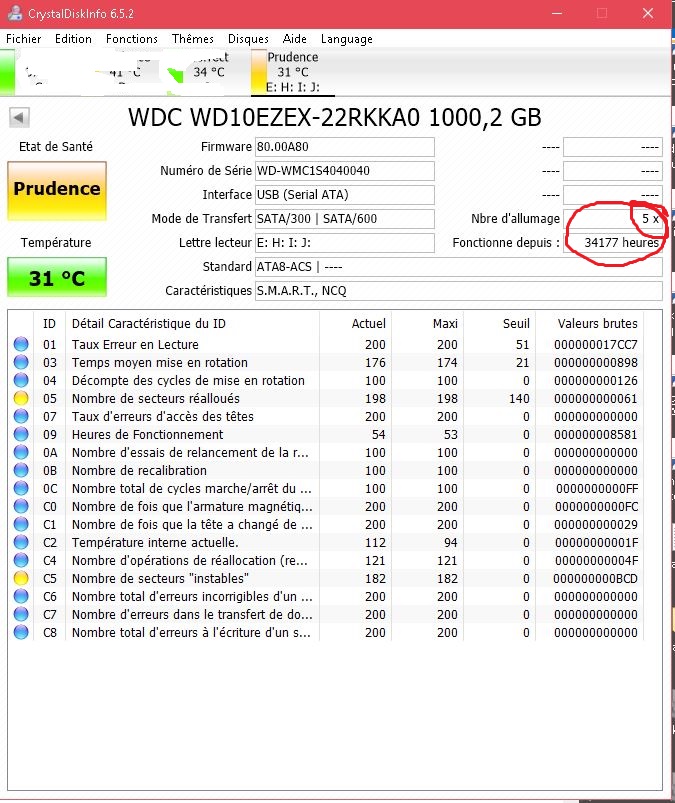The height and width of the screenshot is (803, 675).
Task: Click blue status icon for Taux Erreur en Lecture
Action: click(21, 344)
